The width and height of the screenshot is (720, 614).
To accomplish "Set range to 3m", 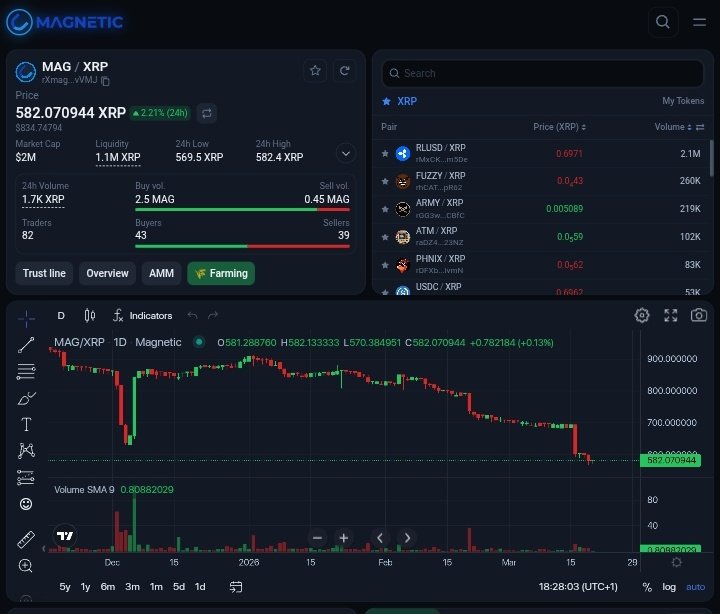I will pos(132,587).
